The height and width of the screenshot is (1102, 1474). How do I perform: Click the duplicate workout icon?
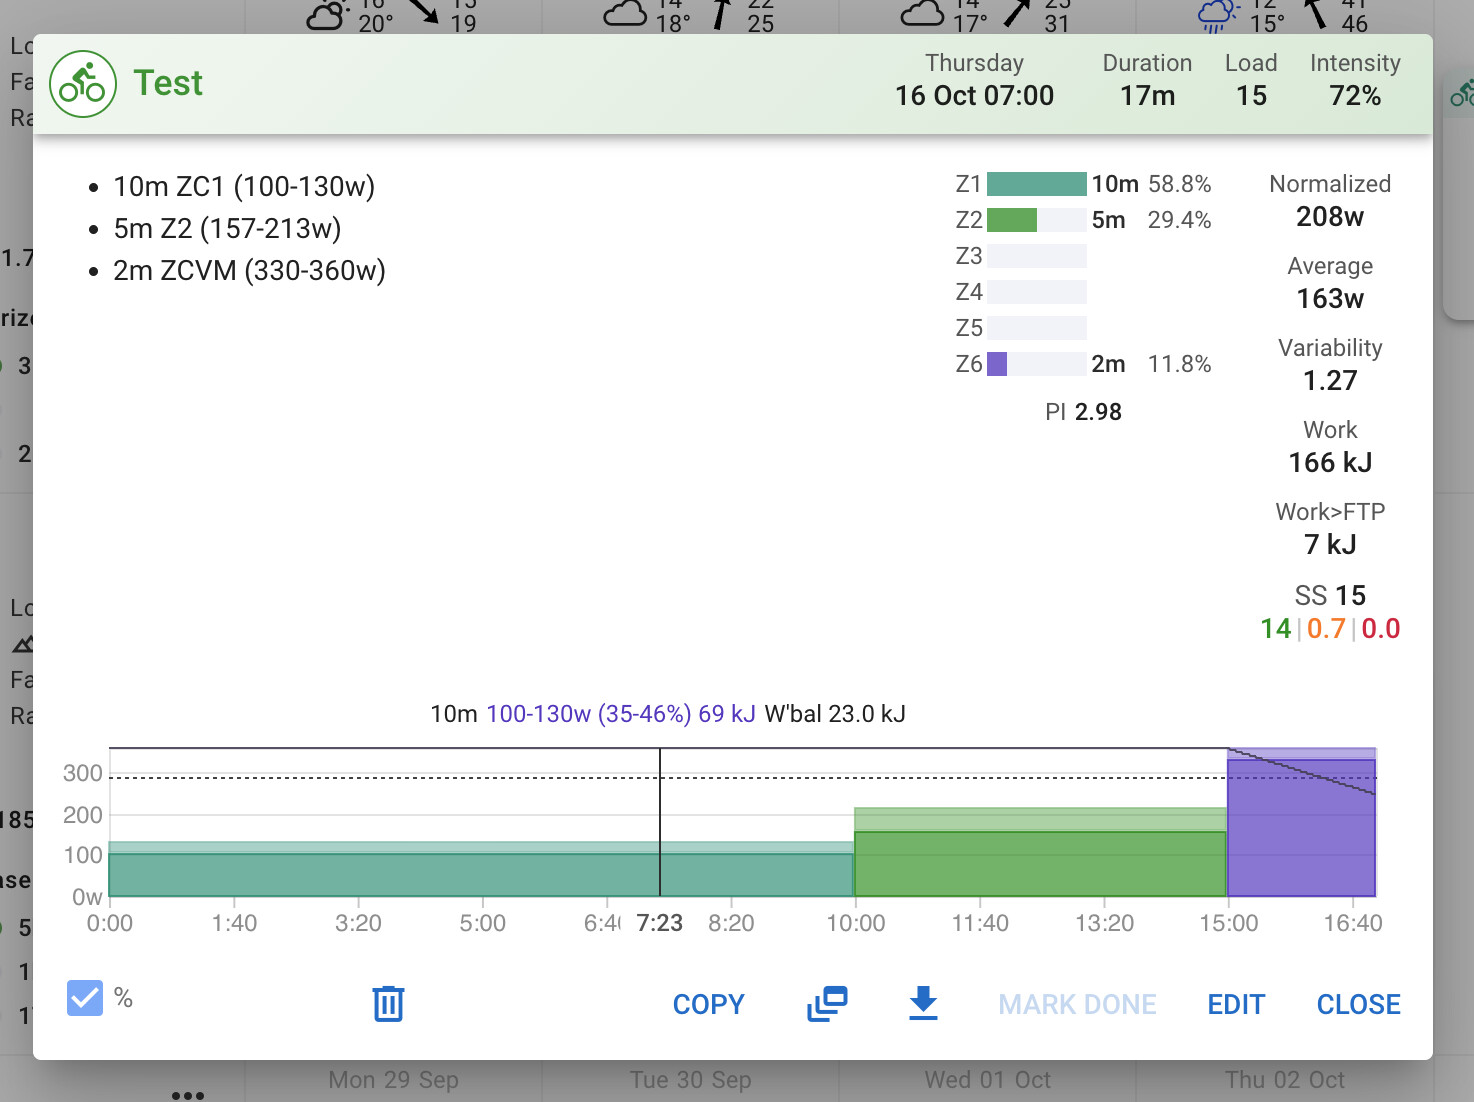[827, 1003]
